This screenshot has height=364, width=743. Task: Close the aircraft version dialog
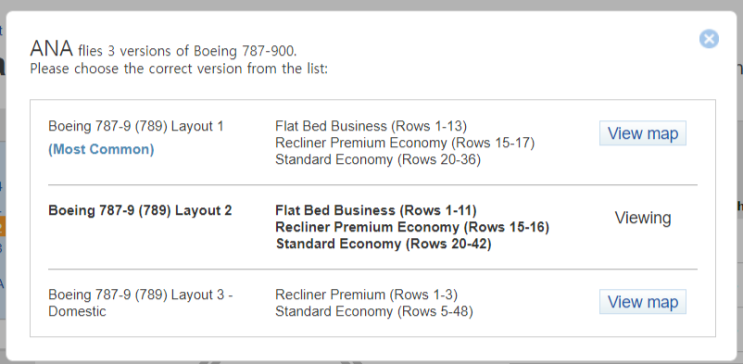click(x=709, y=39)
